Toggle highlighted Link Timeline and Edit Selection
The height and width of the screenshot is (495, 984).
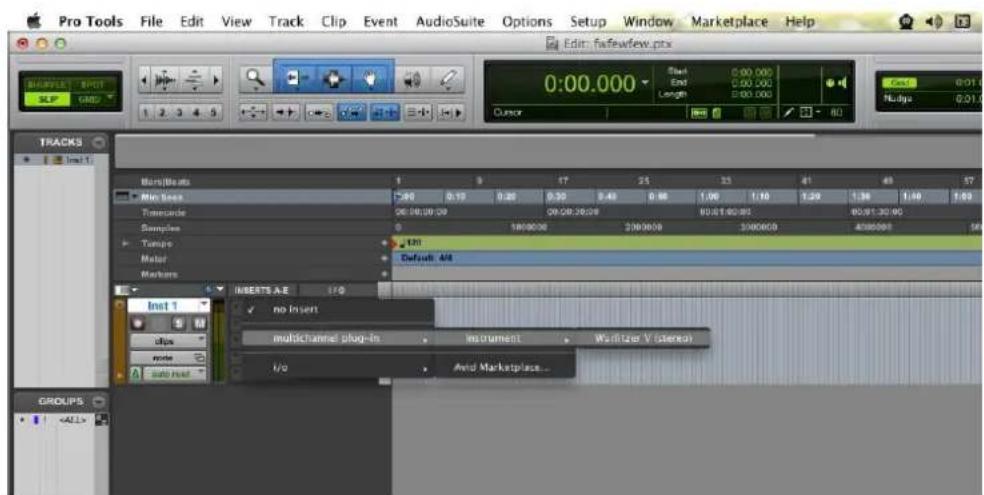351,113
